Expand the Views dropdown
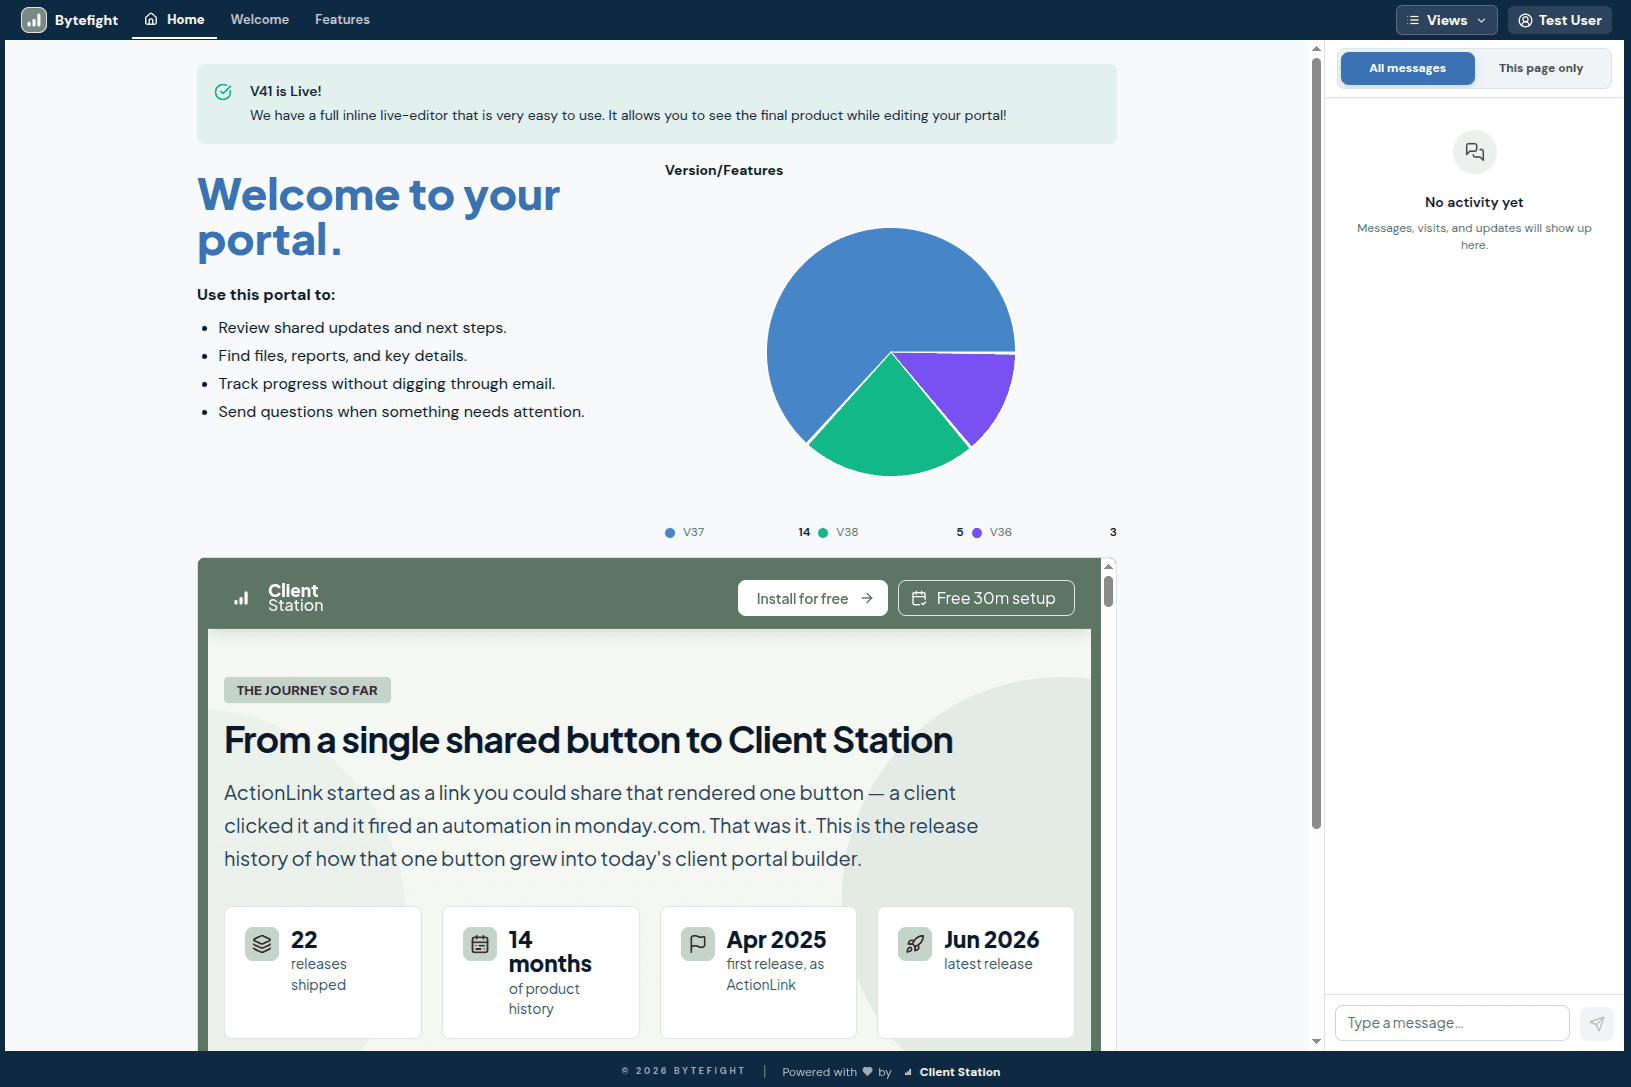1631x1087 pixels. click(x=1446, y=20)
